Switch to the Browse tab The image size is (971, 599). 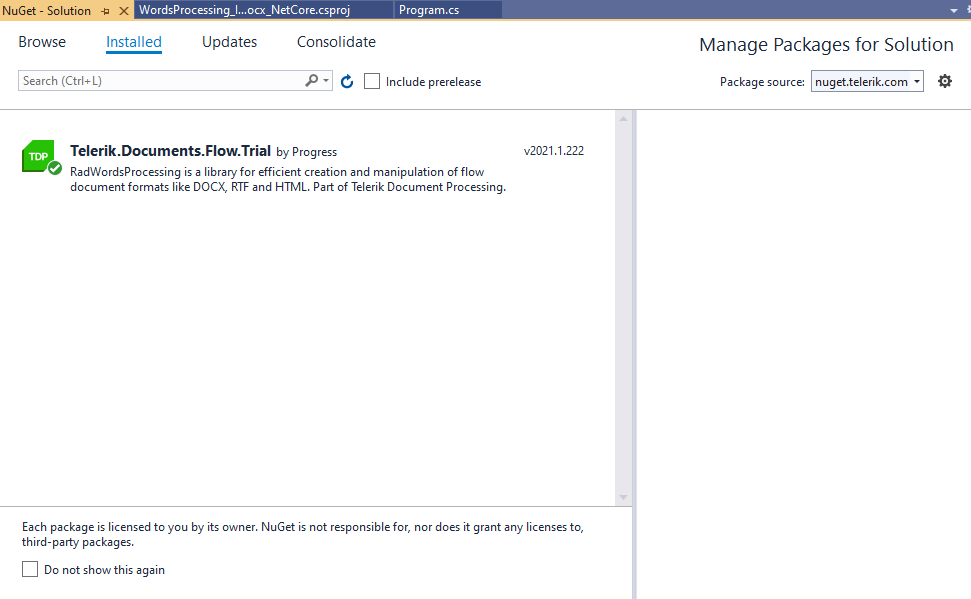coord(42,42)
